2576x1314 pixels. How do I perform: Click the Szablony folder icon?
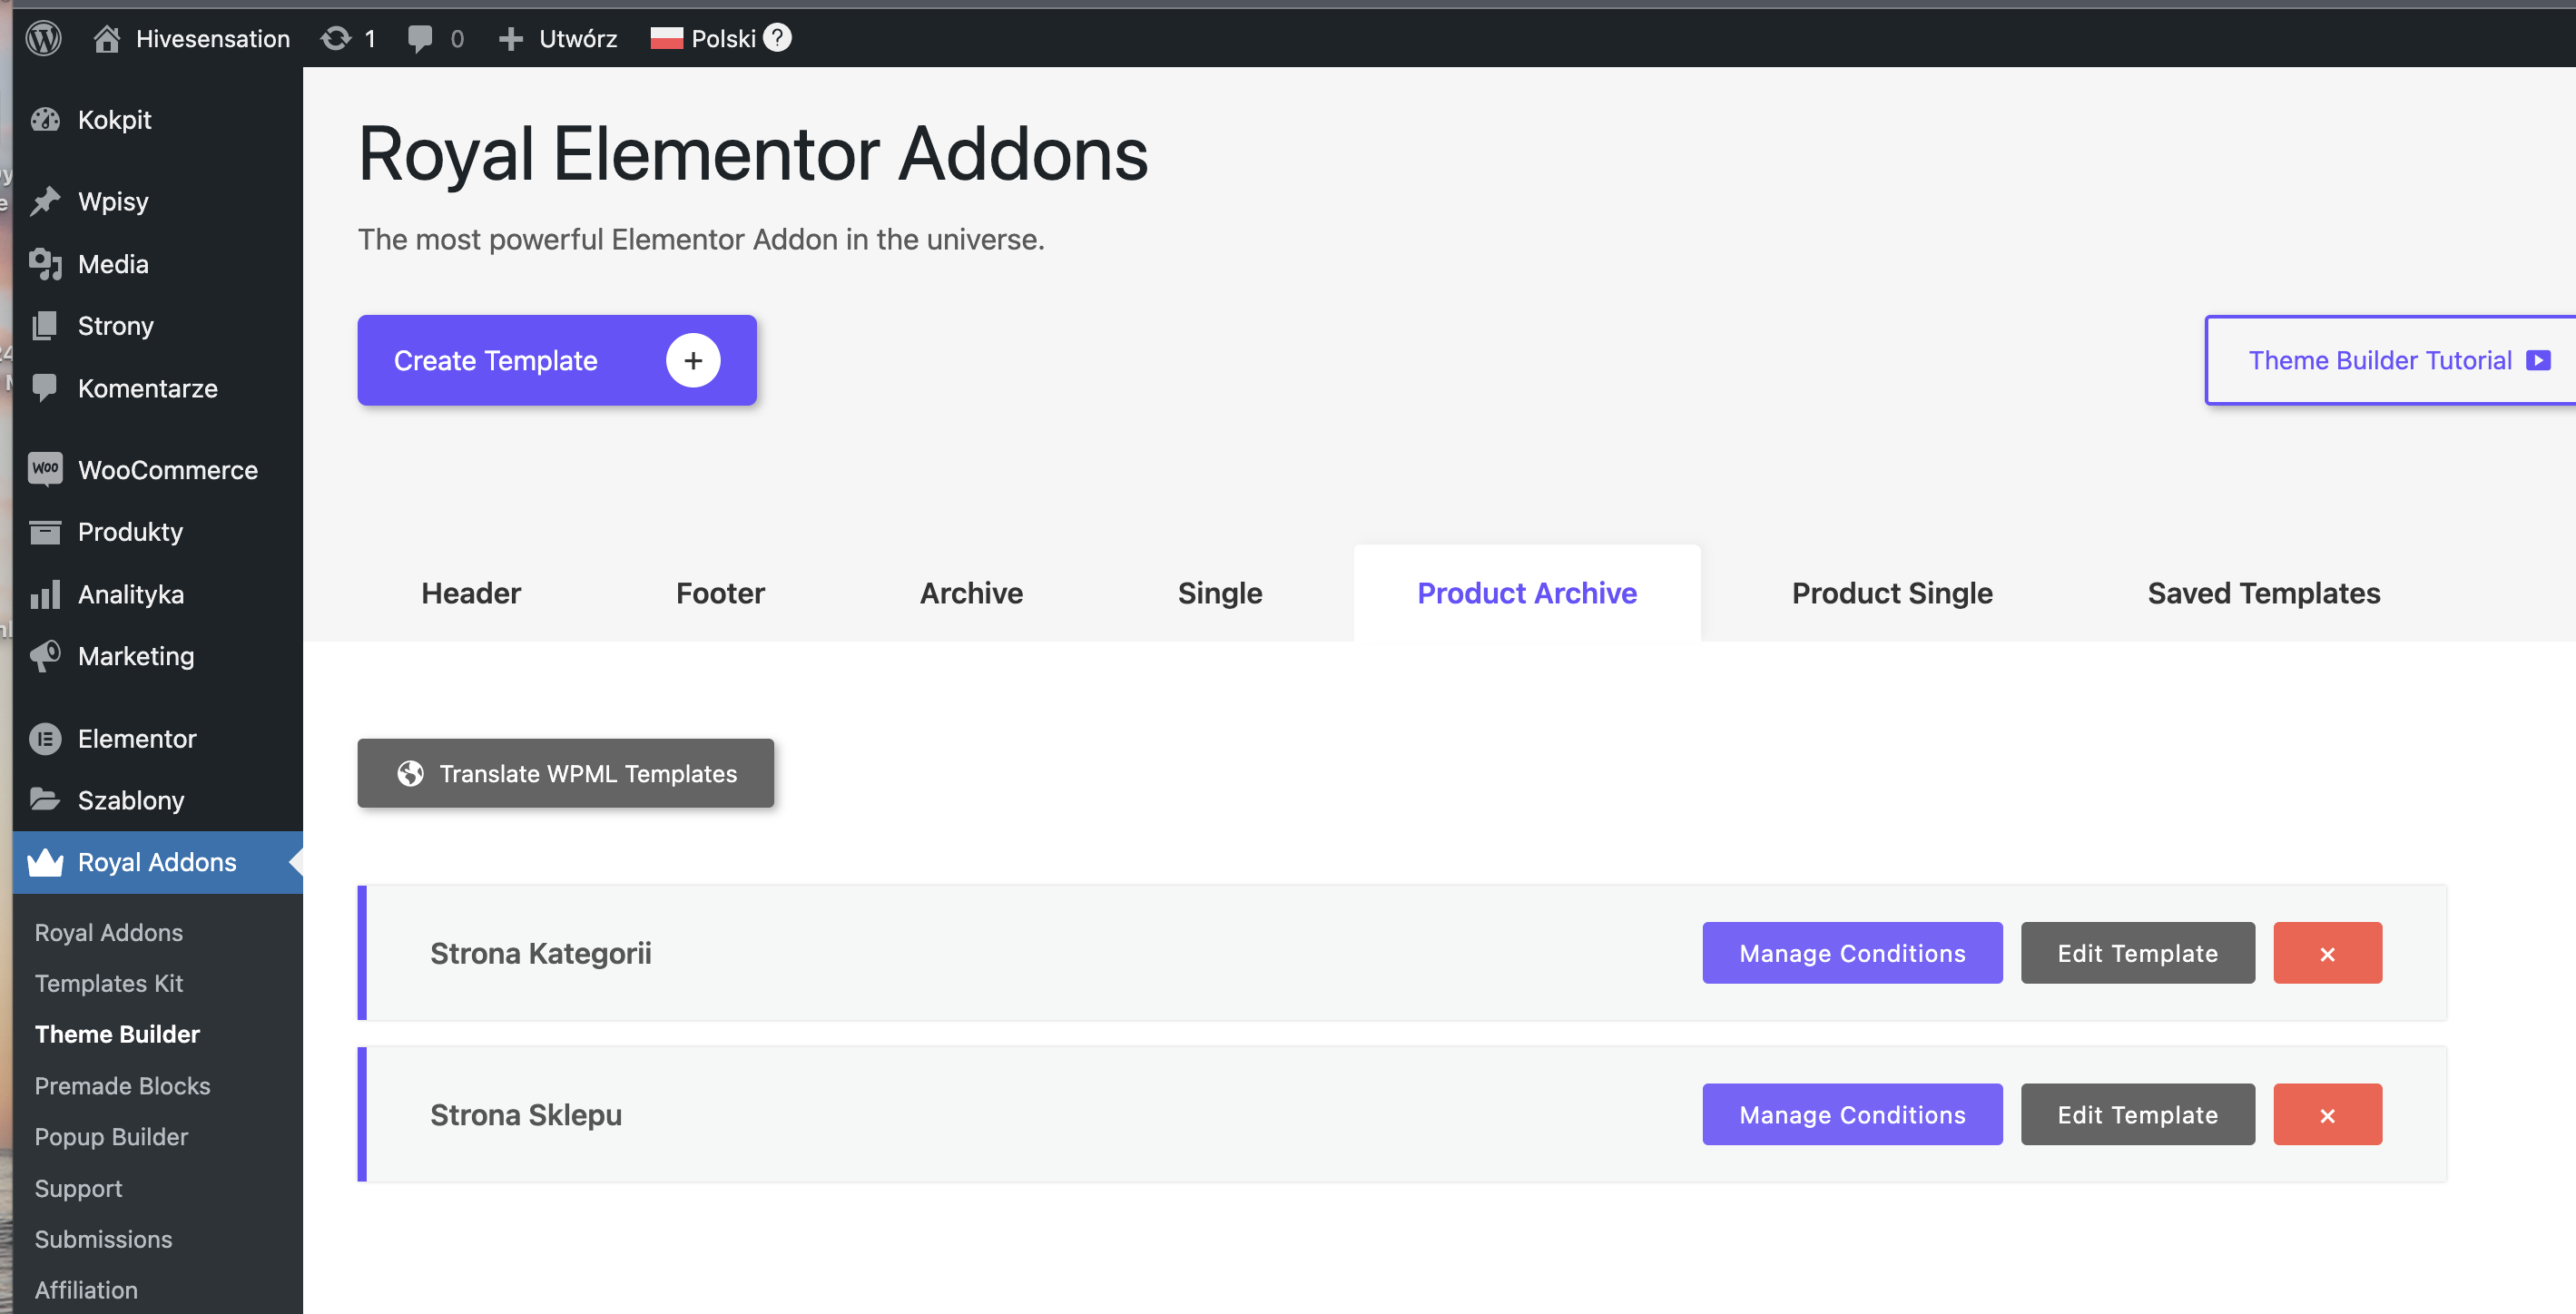[x=45, y=800]
